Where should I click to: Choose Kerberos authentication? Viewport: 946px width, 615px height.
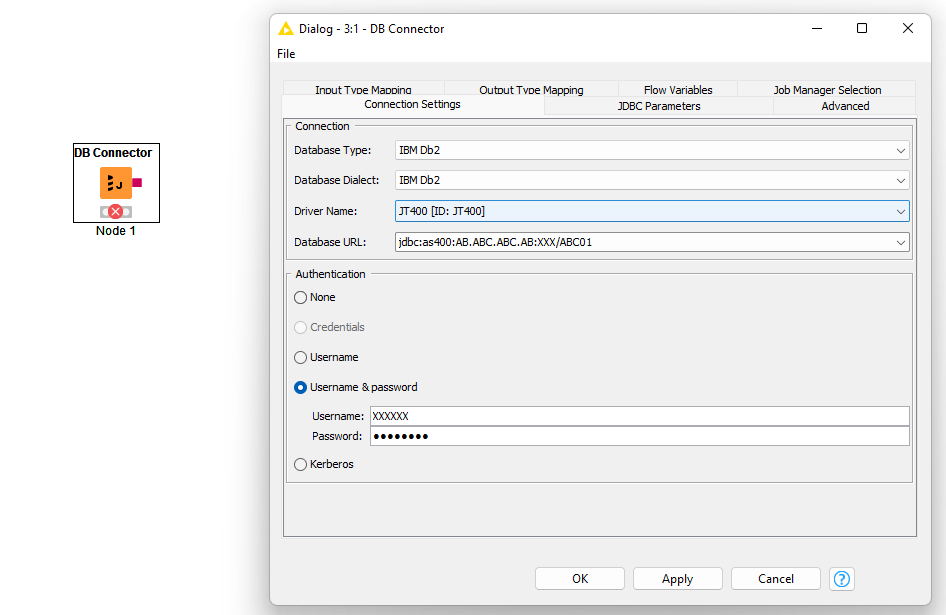[x=301, y=464]
